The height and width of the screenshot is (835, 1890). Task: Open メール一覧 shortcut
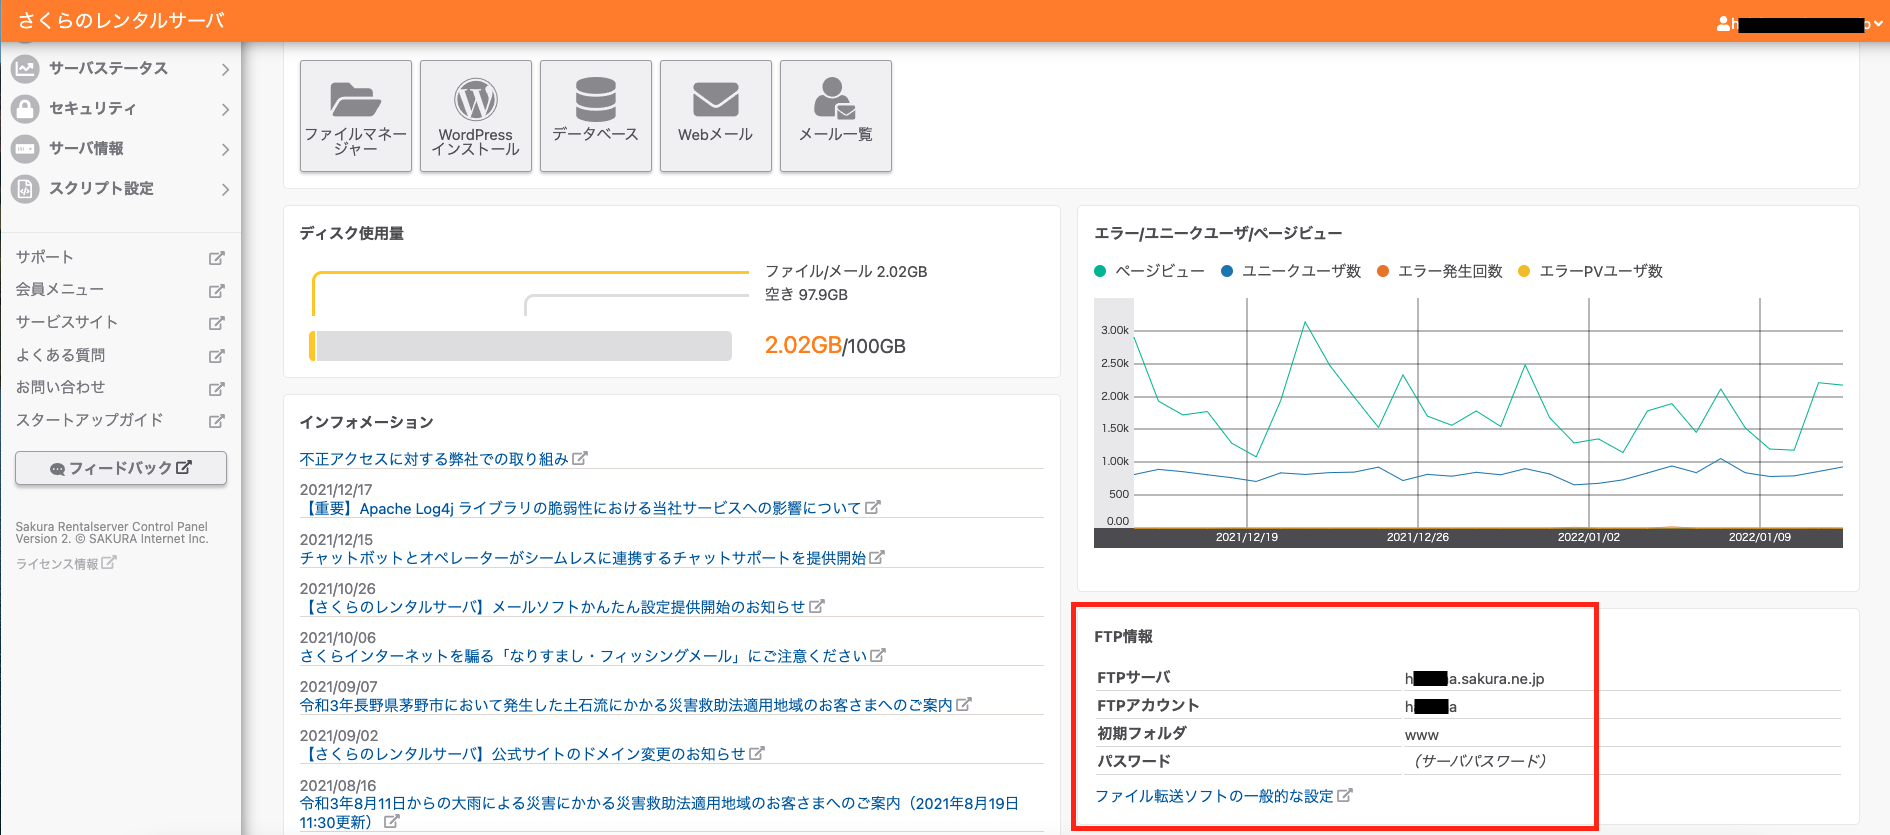836,116
